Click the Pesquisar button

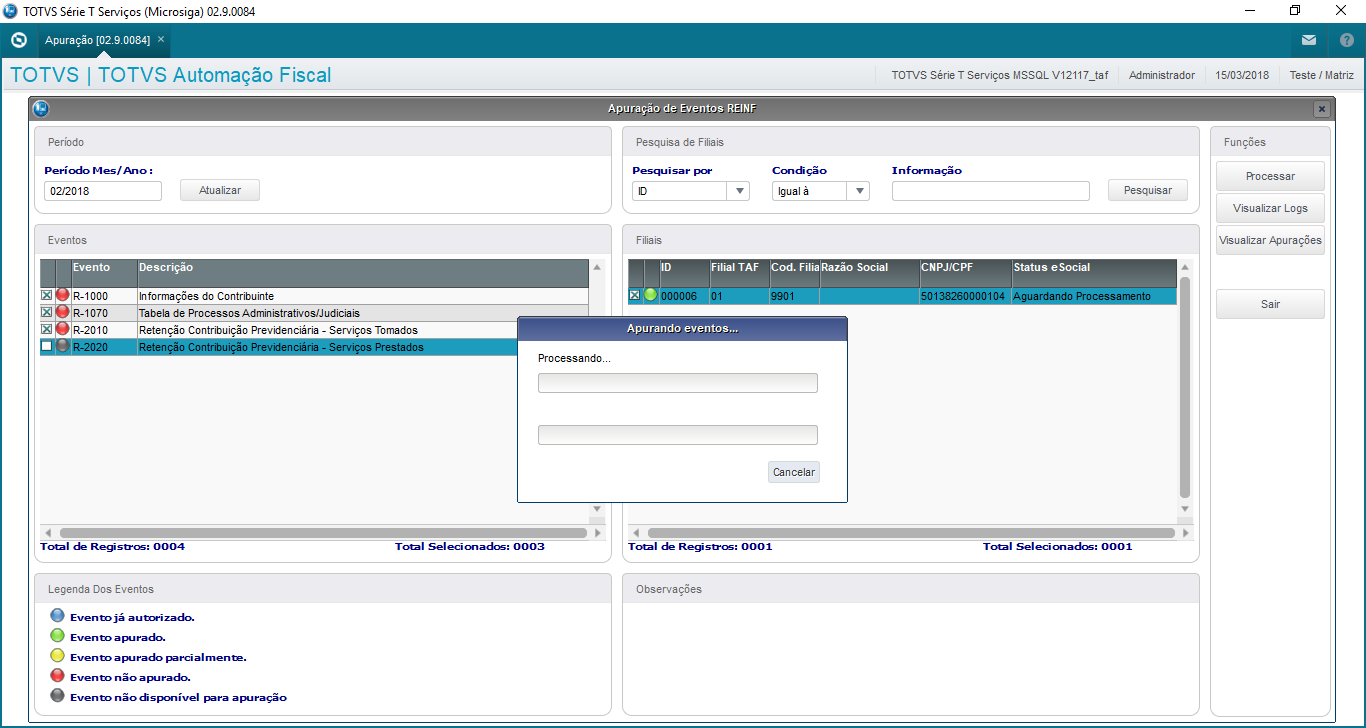pyautogui.click(x=1148, y=190)
